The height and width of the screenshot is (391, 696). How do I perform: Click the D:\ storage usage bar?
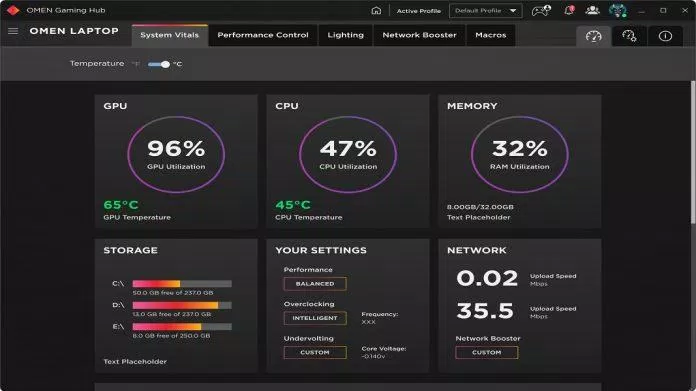click(182, 305)
